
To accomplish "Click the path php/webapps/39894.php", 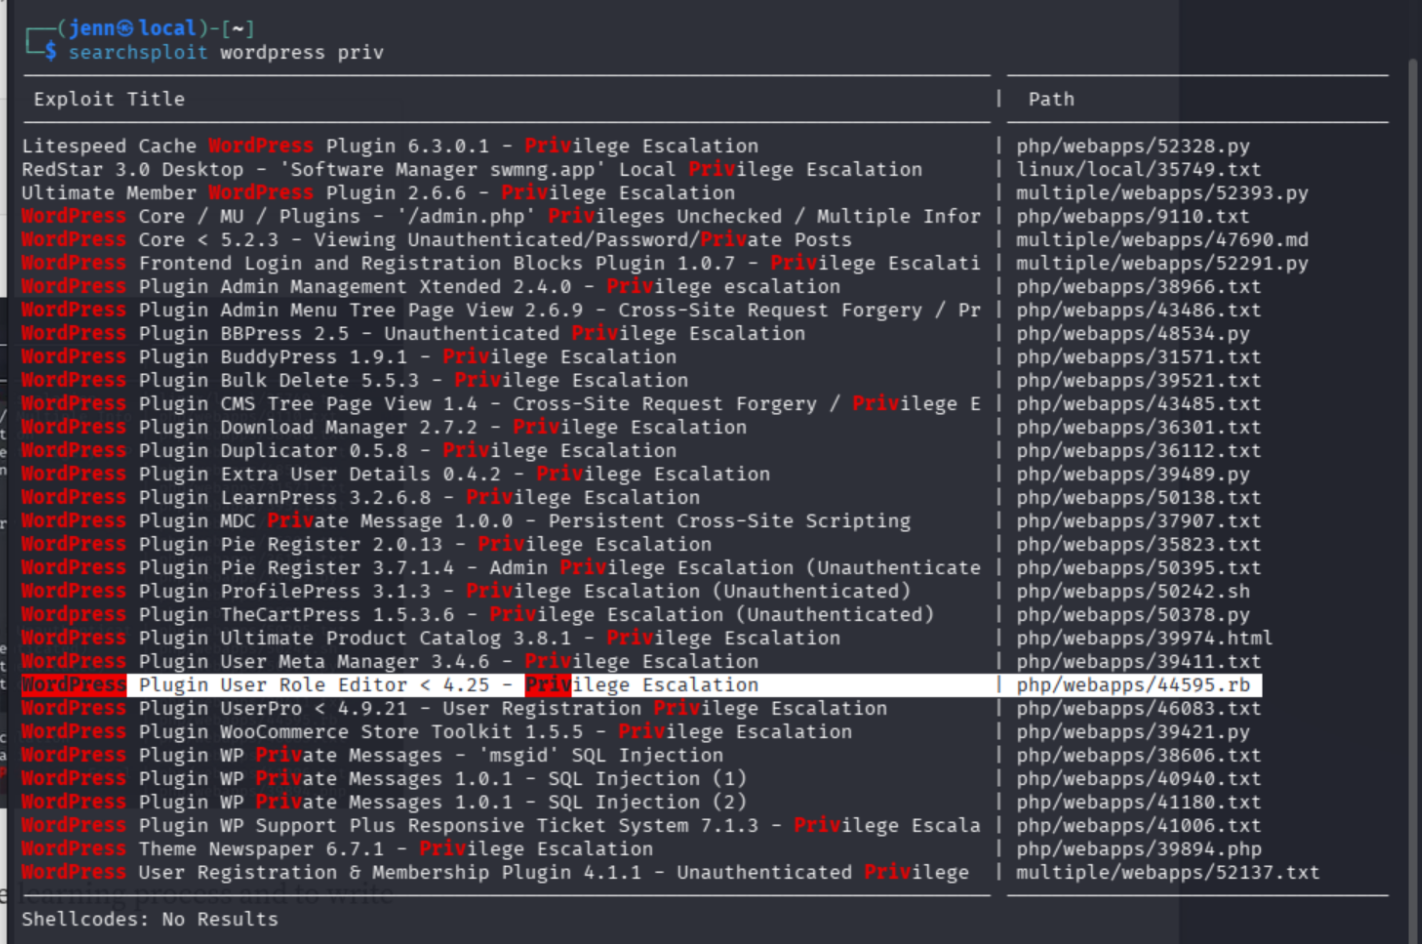I will (1139, 849).
